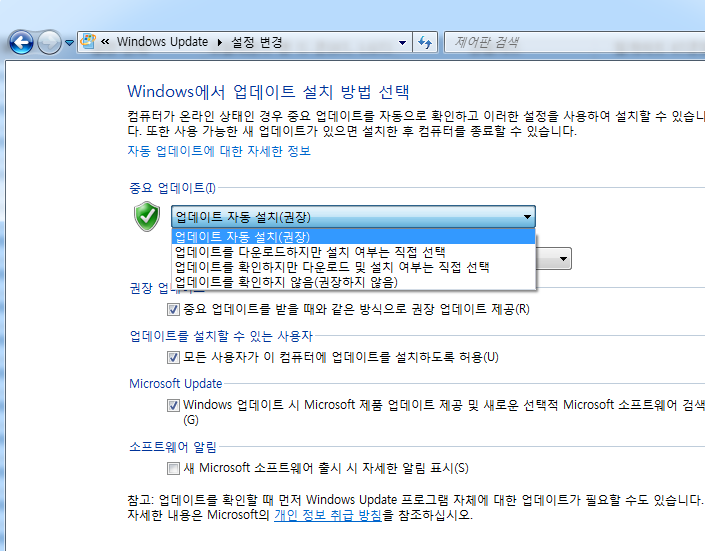
Task: Open the 개인 정보 취급 방침 link
Action: tap(328, 515)
